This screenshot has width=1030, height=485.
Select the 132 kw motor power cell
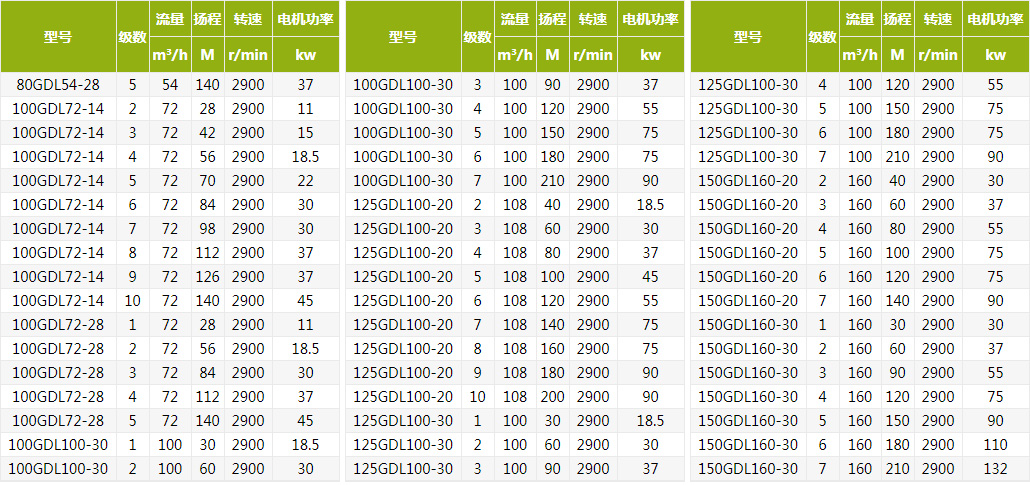point(995,469)
